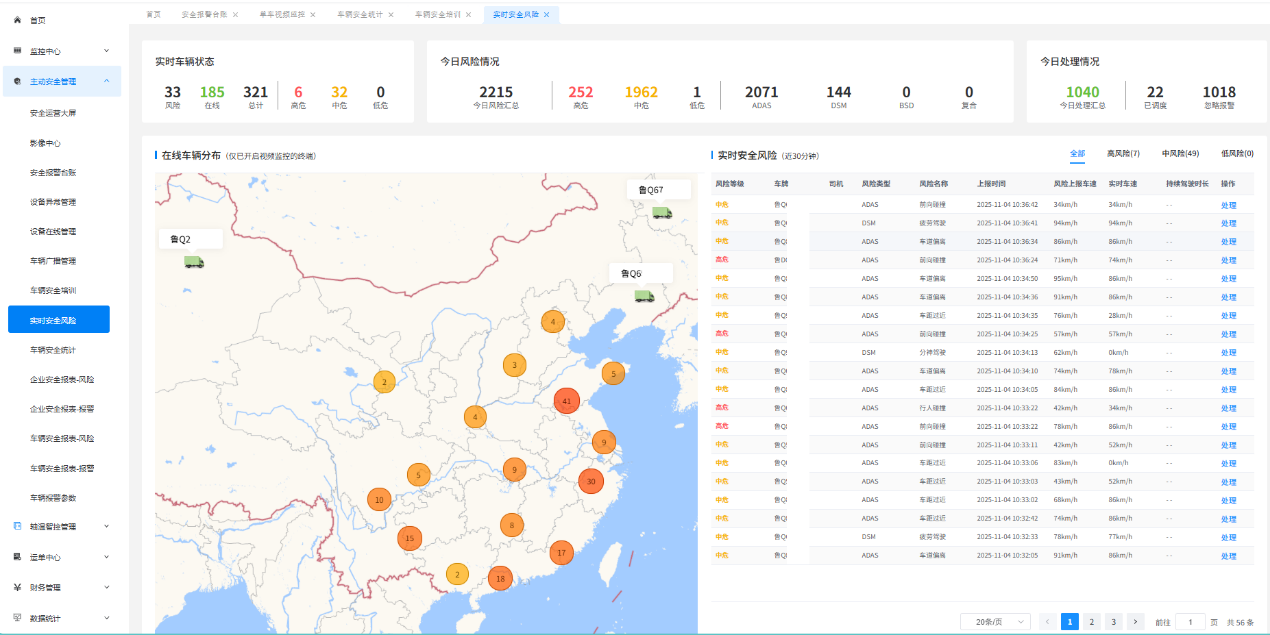This screenshot has width=1270, height=635.
Task: Go to page 2 of the risk table
Action: pos(1092,621)
